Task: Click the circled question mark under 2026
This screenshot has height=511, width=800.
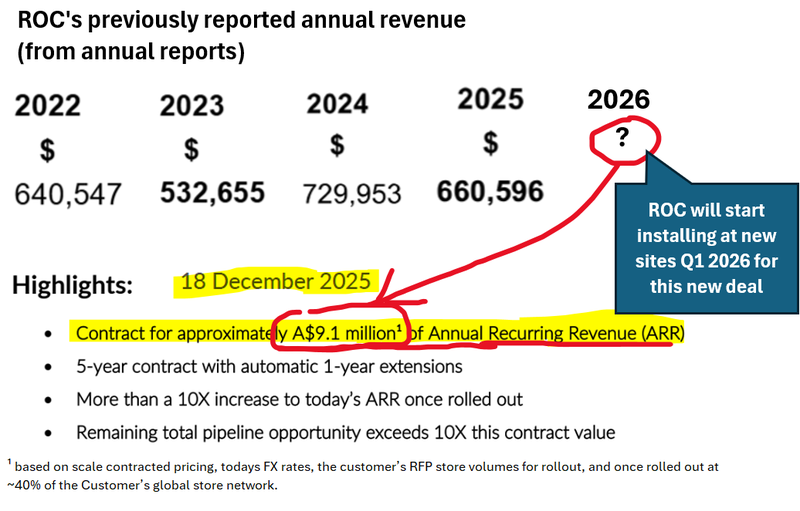Action: click(621, 139)
